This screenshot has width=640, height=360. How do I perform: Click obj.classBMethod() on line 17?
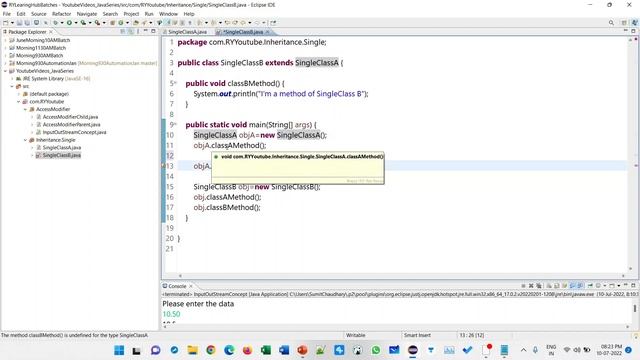click(x=227, y=208)
